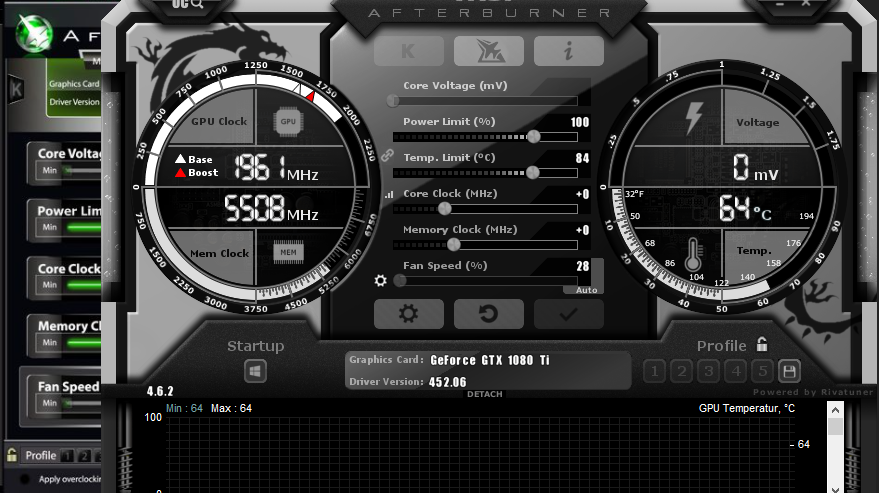879x493 pixels.
Task: Click the Power Limit slider handle
Action: [x=534, y=136]
